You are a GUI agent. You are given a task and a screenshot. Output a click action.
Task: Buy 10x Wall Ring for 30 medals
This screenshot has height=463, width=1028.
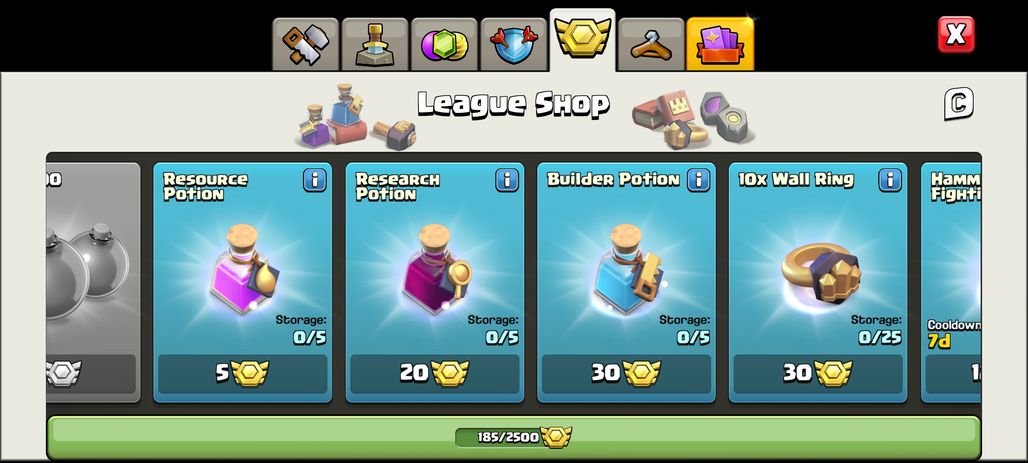point(818,374)
